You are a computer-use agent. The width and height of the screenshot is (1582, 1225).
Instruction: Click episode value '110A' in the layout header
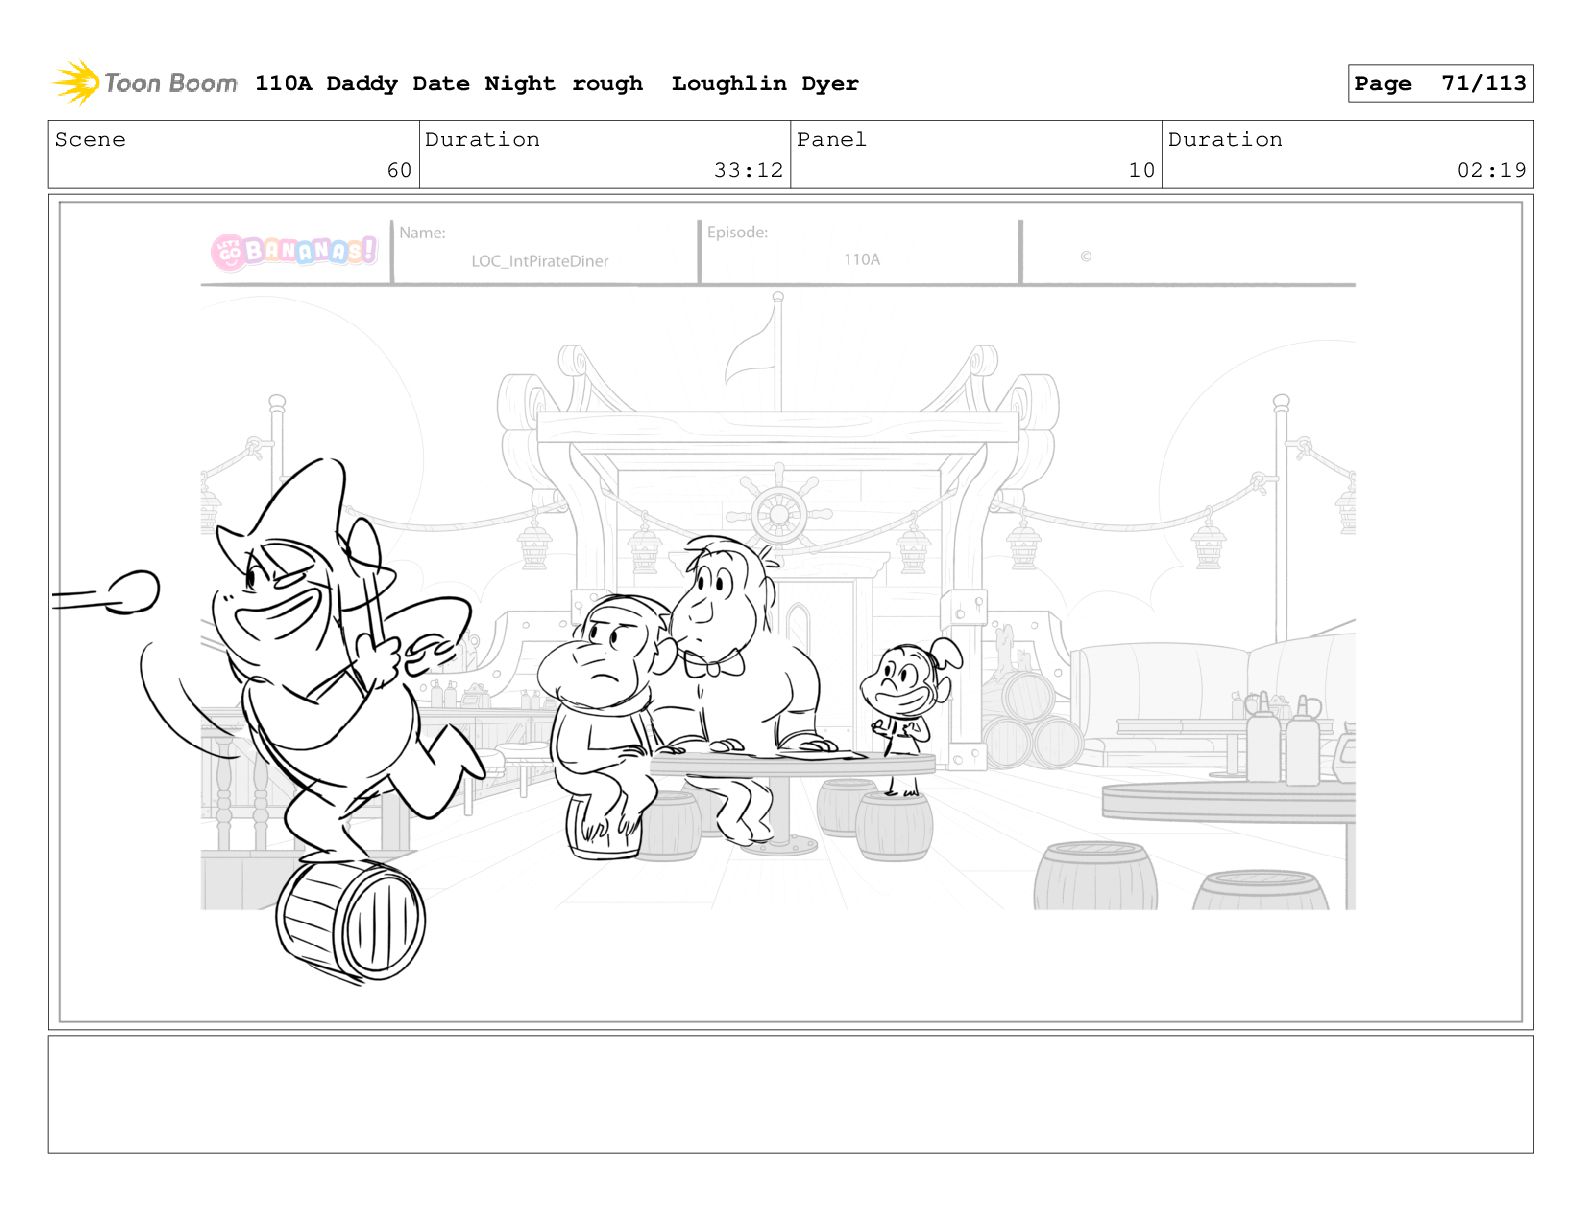pos(862,260)
